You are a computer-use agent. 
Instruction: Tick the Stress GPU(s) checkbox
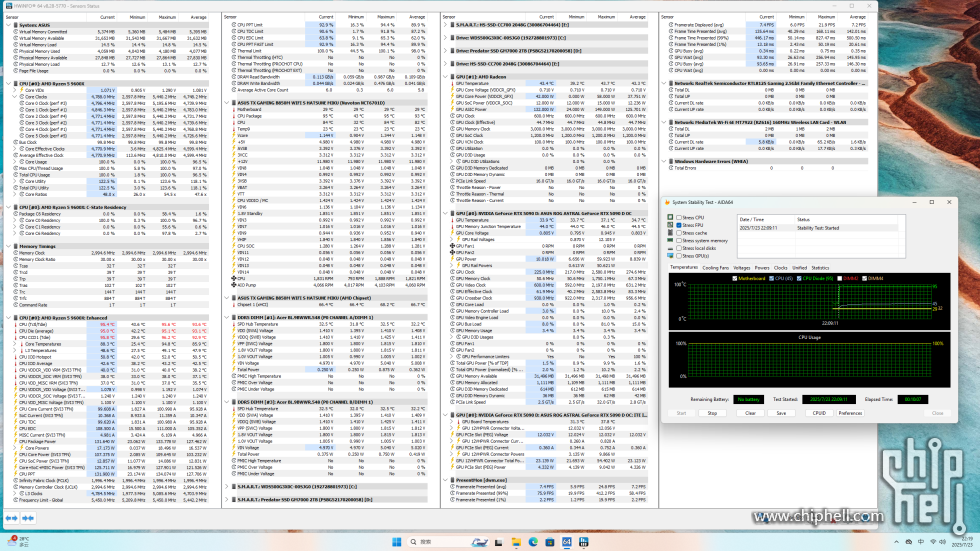pyautogui.click(x=679, y=256)
